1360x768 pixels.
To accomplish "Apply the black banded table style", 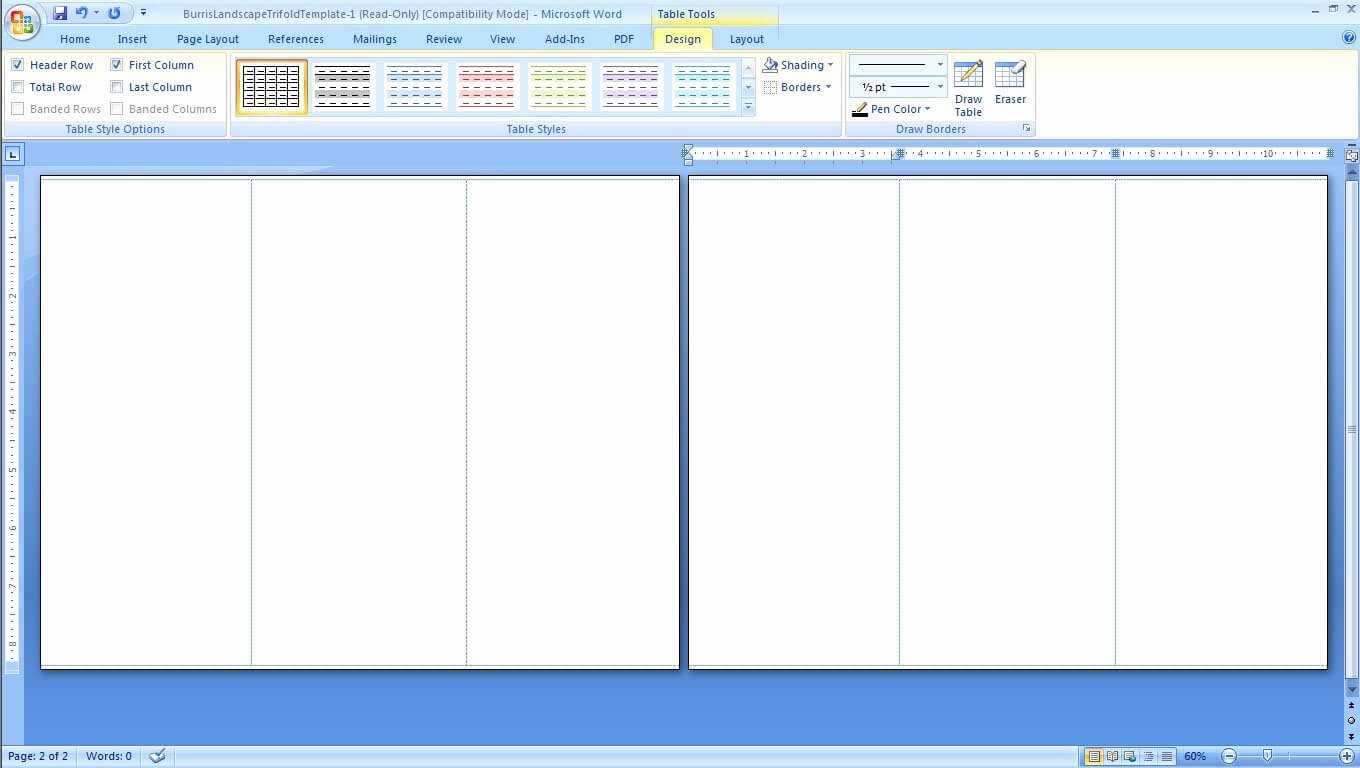I will pos(343,87).
